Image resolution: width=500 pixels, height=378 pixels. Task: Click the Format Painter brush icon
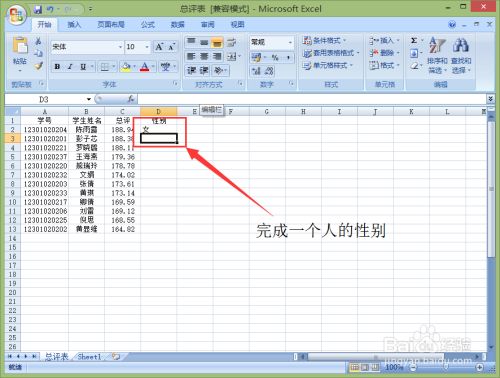[38, 66]
